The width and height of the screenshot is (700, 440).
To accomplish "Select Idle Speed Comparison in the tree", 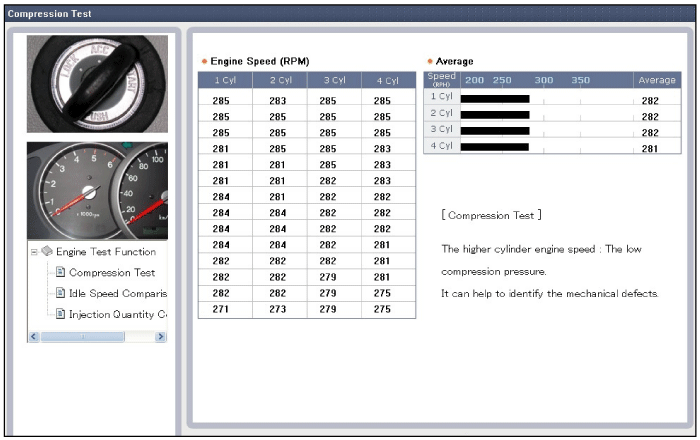I will [x=118, y=293].
